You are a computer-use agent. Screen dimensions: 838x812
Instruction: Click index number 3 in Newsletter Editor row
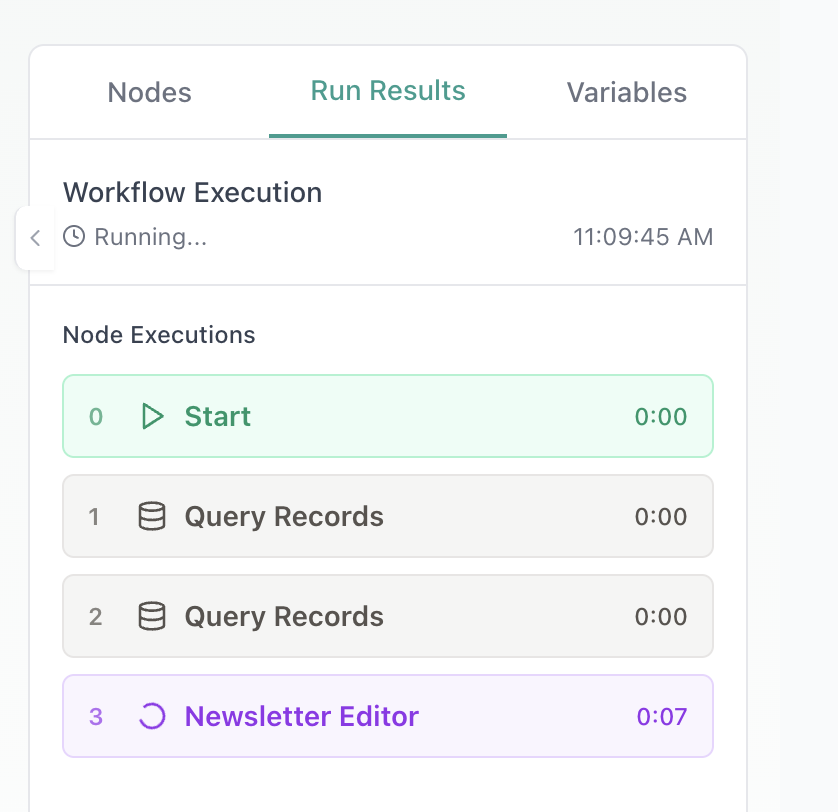click(x=96, y=716)
